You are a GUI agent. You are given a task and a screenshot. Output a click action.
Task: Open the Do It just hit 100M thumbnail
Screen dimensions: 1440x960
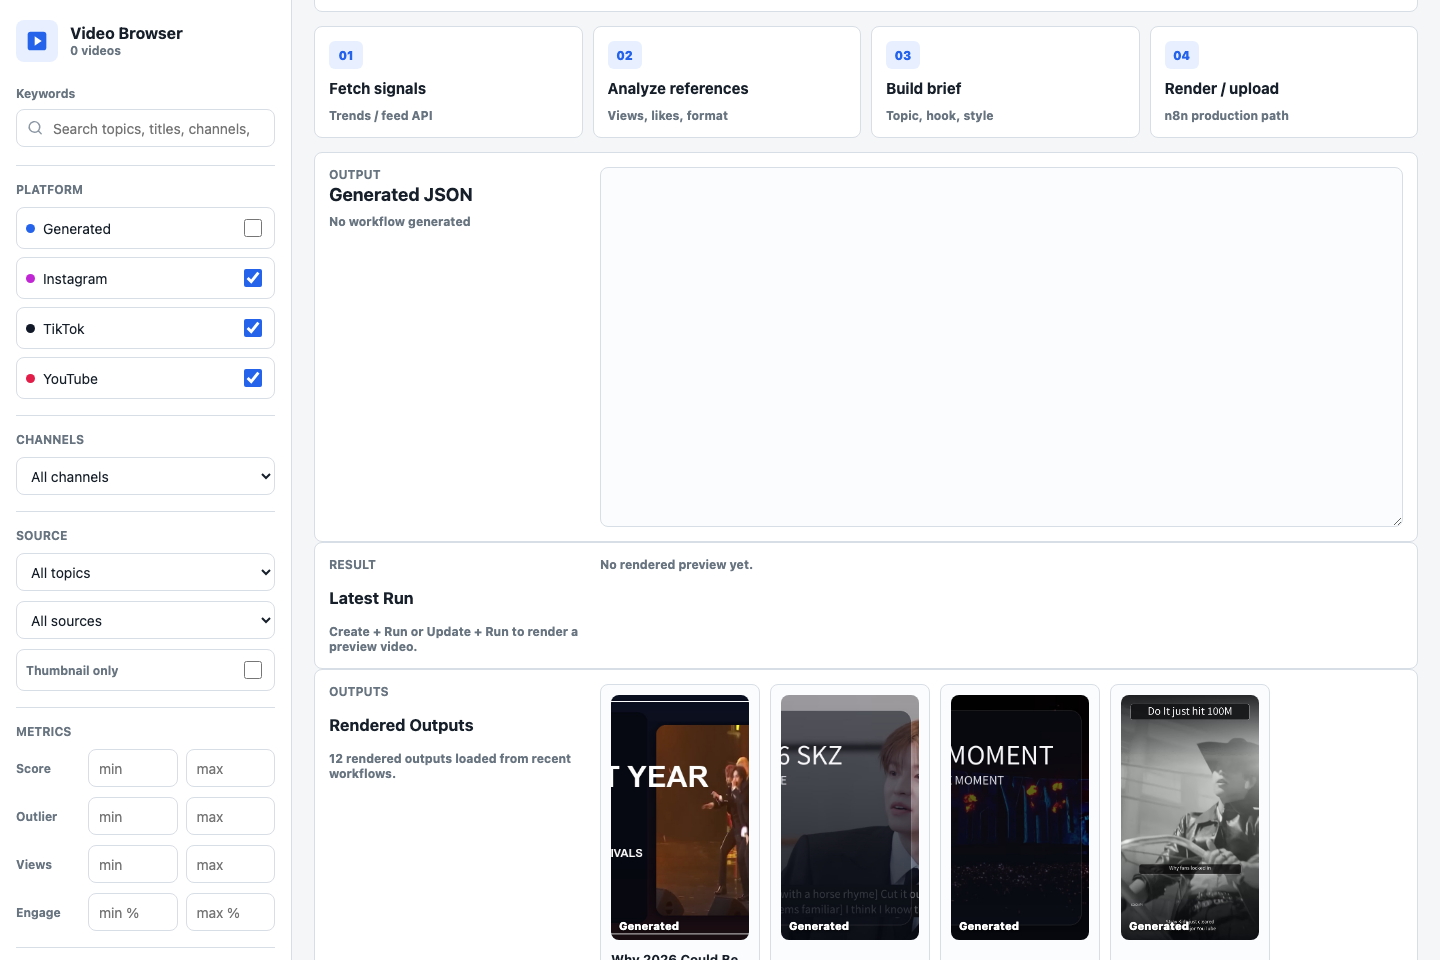(1190, 817)
